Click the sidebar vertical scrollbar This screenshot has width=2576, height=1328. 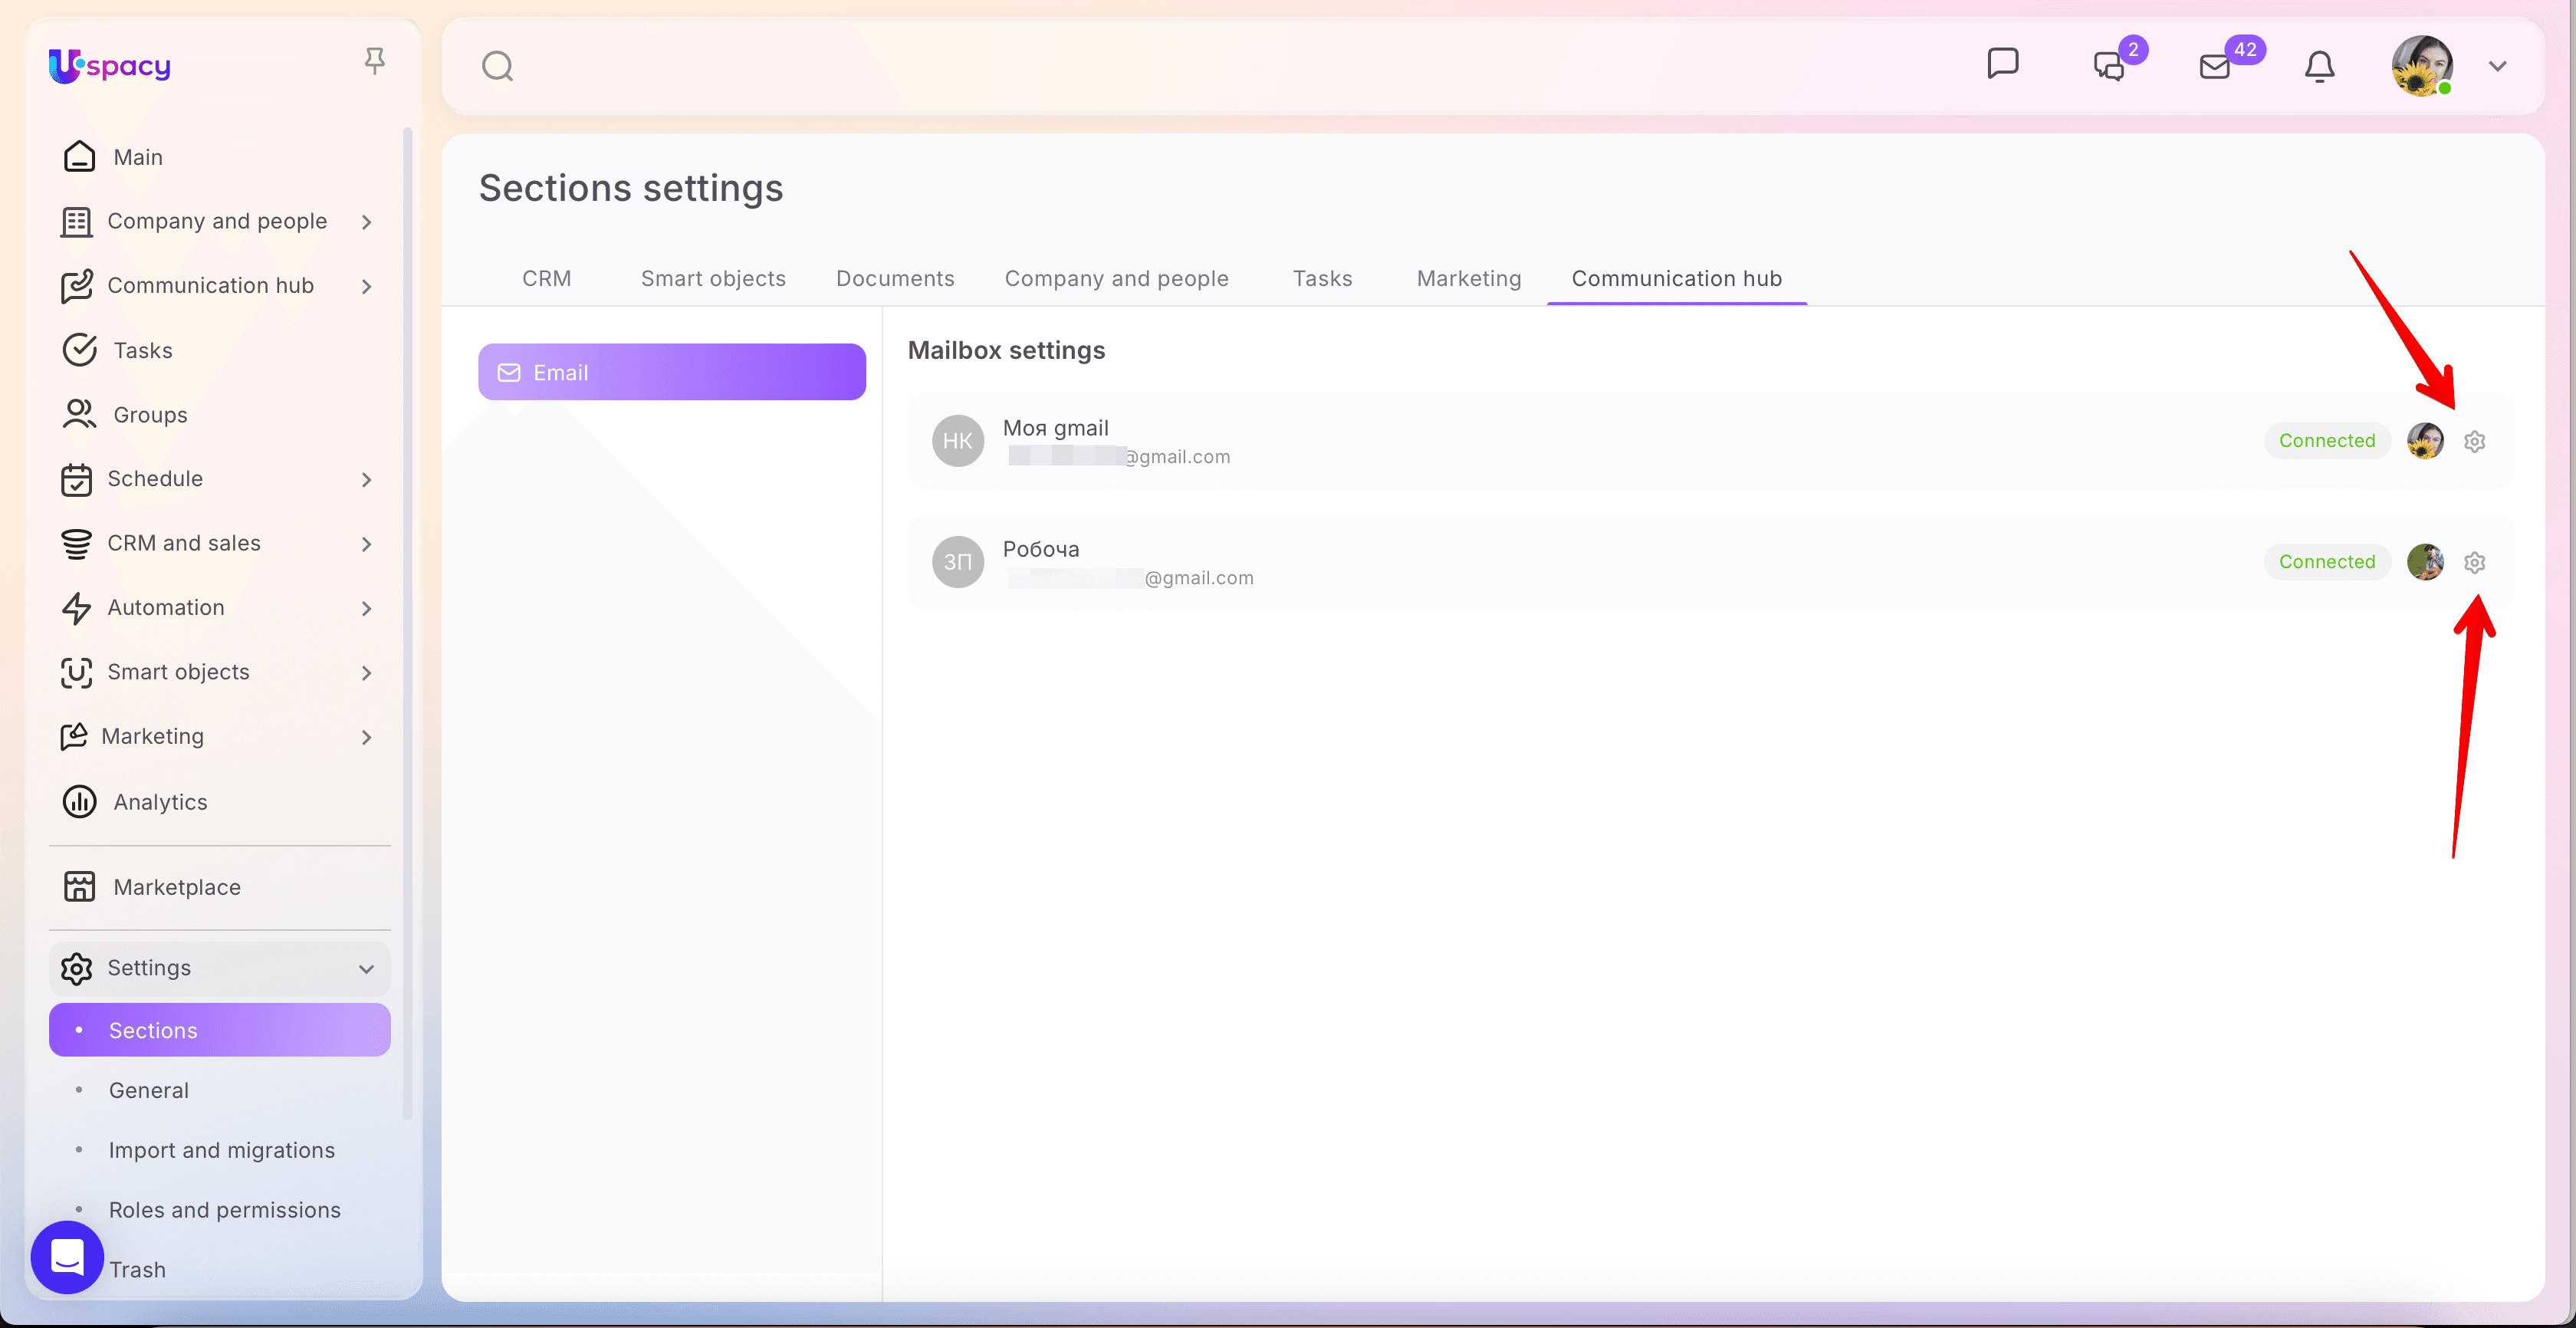(407, 620)
